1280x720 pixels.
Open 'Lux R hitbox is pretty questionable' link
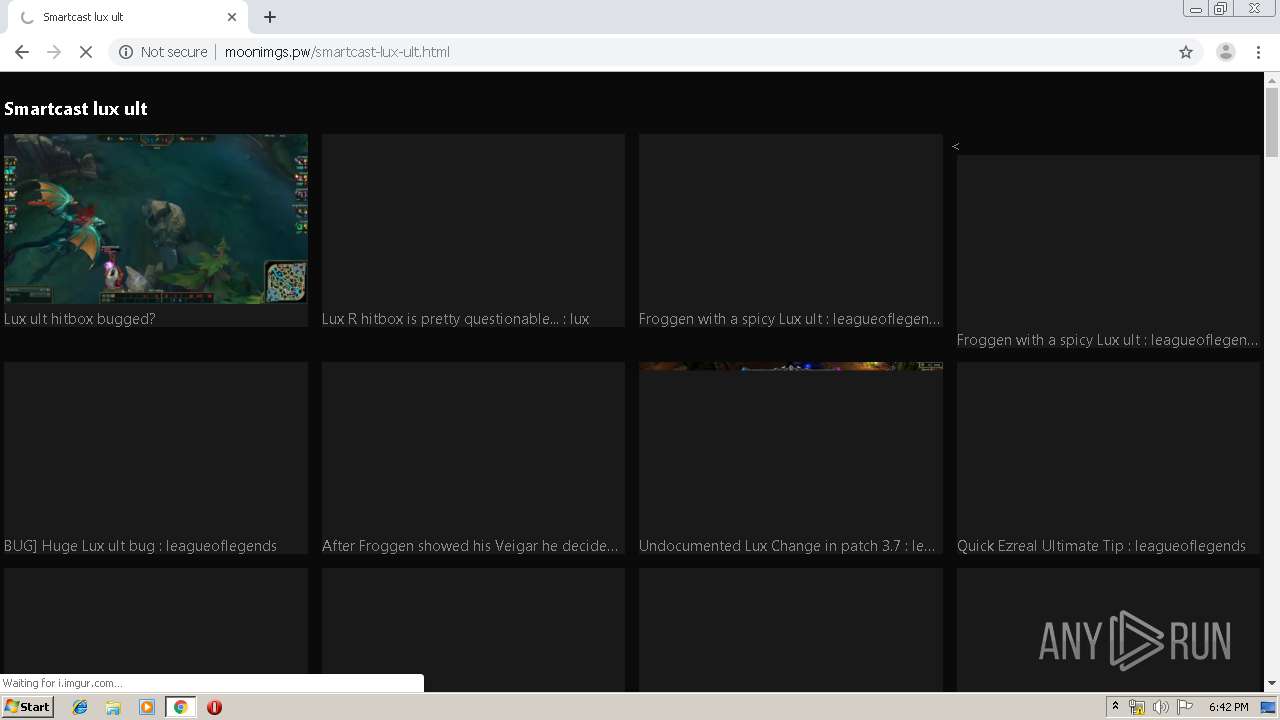(x=456, y=319)
